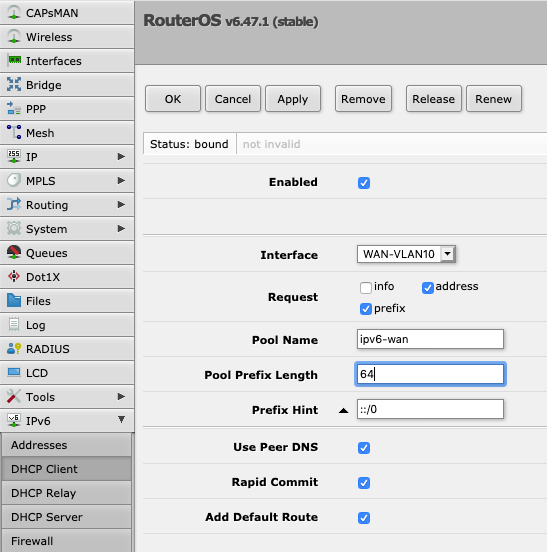The width and height of the screenshot is (547, 552).
Task: Click the green Interfaces card icon
Action: (14, 60)
